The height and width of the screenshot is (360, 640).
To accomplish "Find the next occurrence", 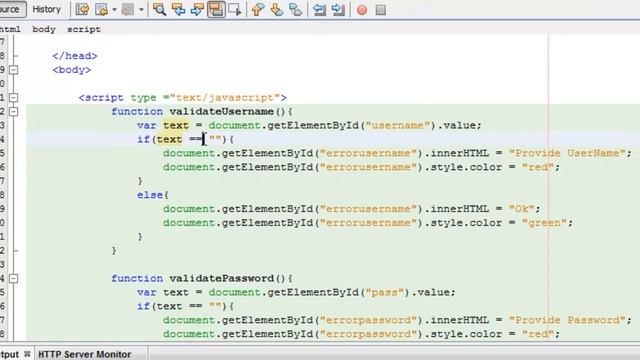I will pos(197,9).
